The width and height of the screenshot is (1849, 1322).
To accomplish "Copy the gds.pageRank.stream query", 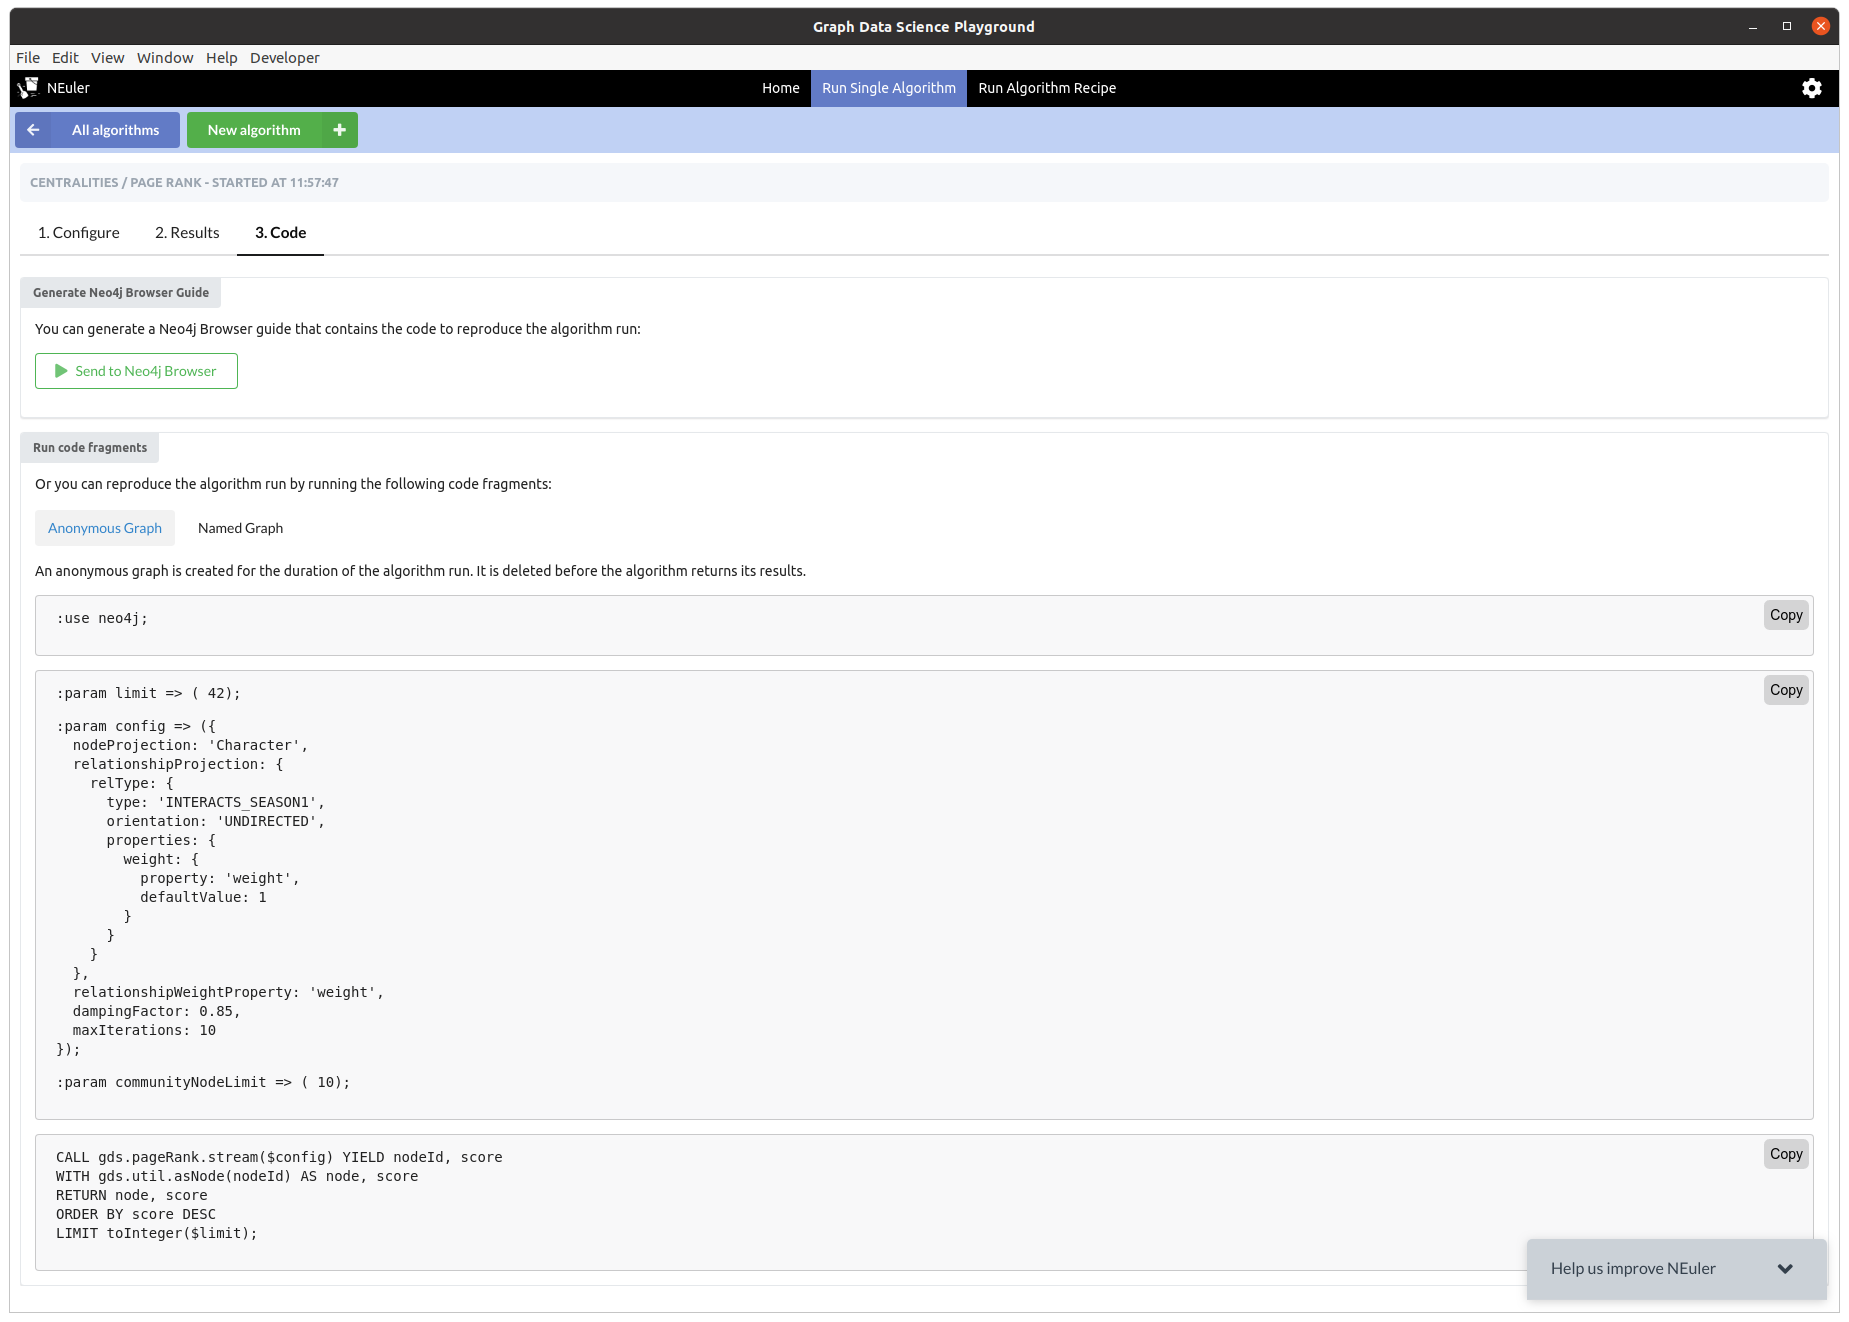I will click(x=1786, y=1154).
